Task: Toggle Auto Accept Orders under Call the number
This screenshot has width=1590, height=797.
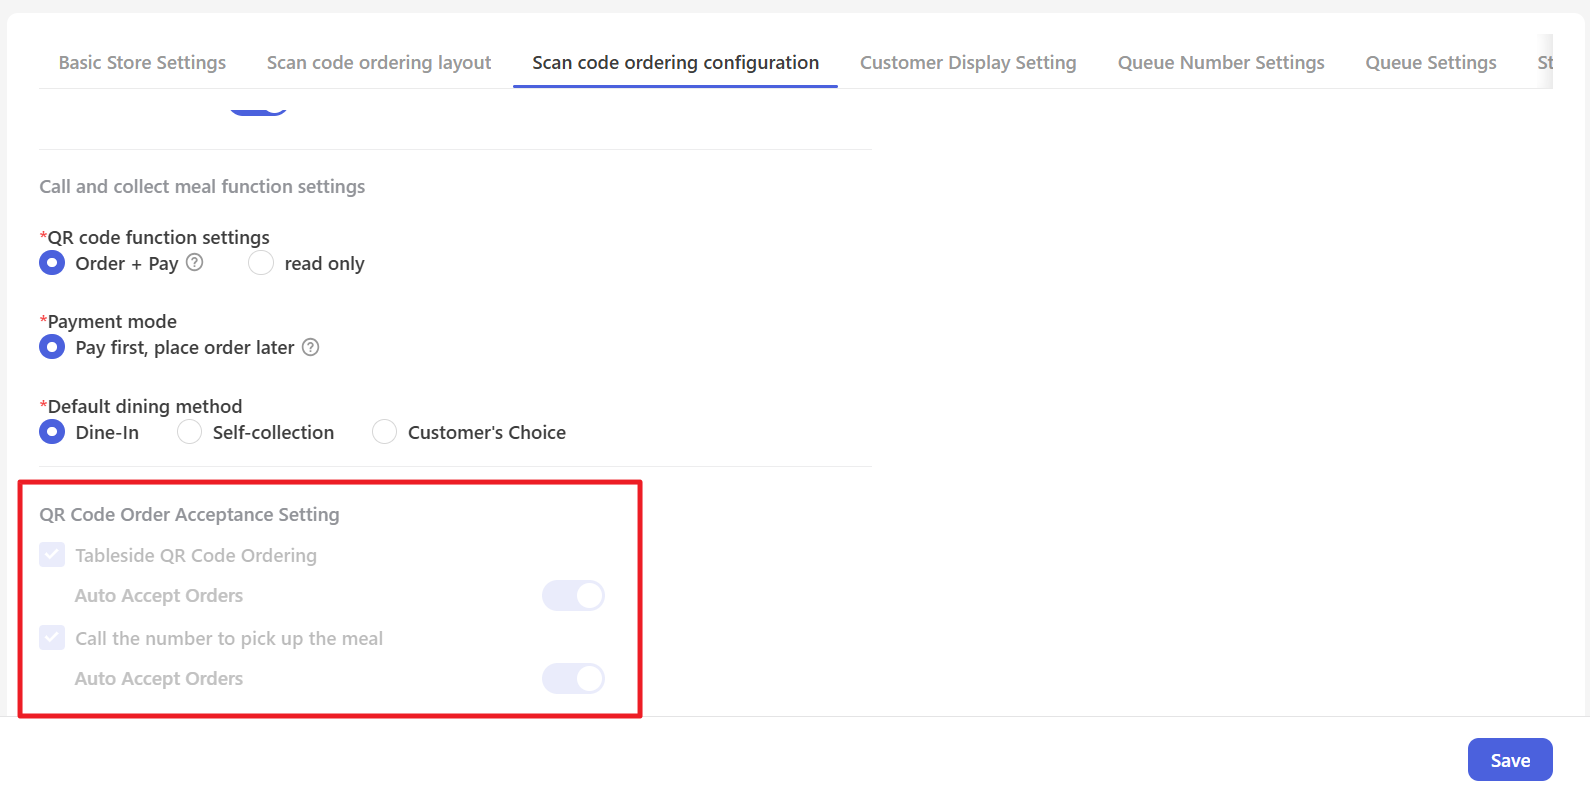Action: (573, 679)
